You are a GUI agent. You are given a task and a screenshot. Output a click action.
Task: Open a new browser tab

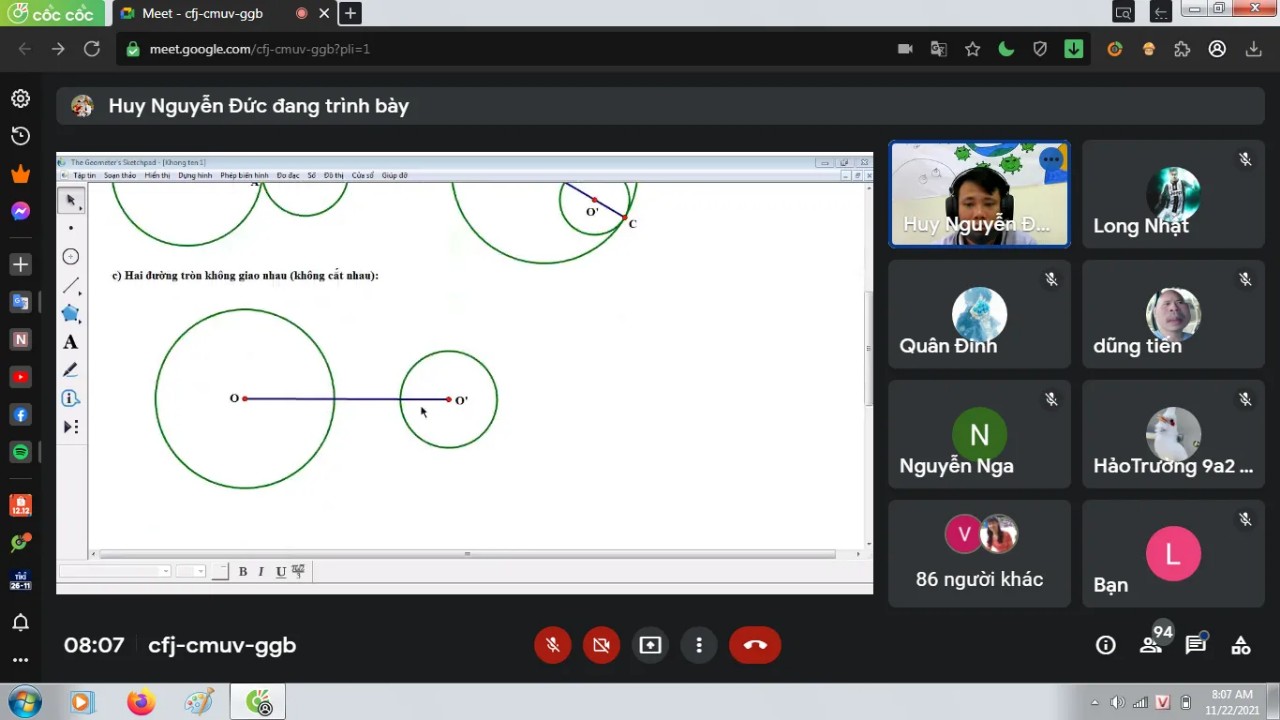[350, 14]
